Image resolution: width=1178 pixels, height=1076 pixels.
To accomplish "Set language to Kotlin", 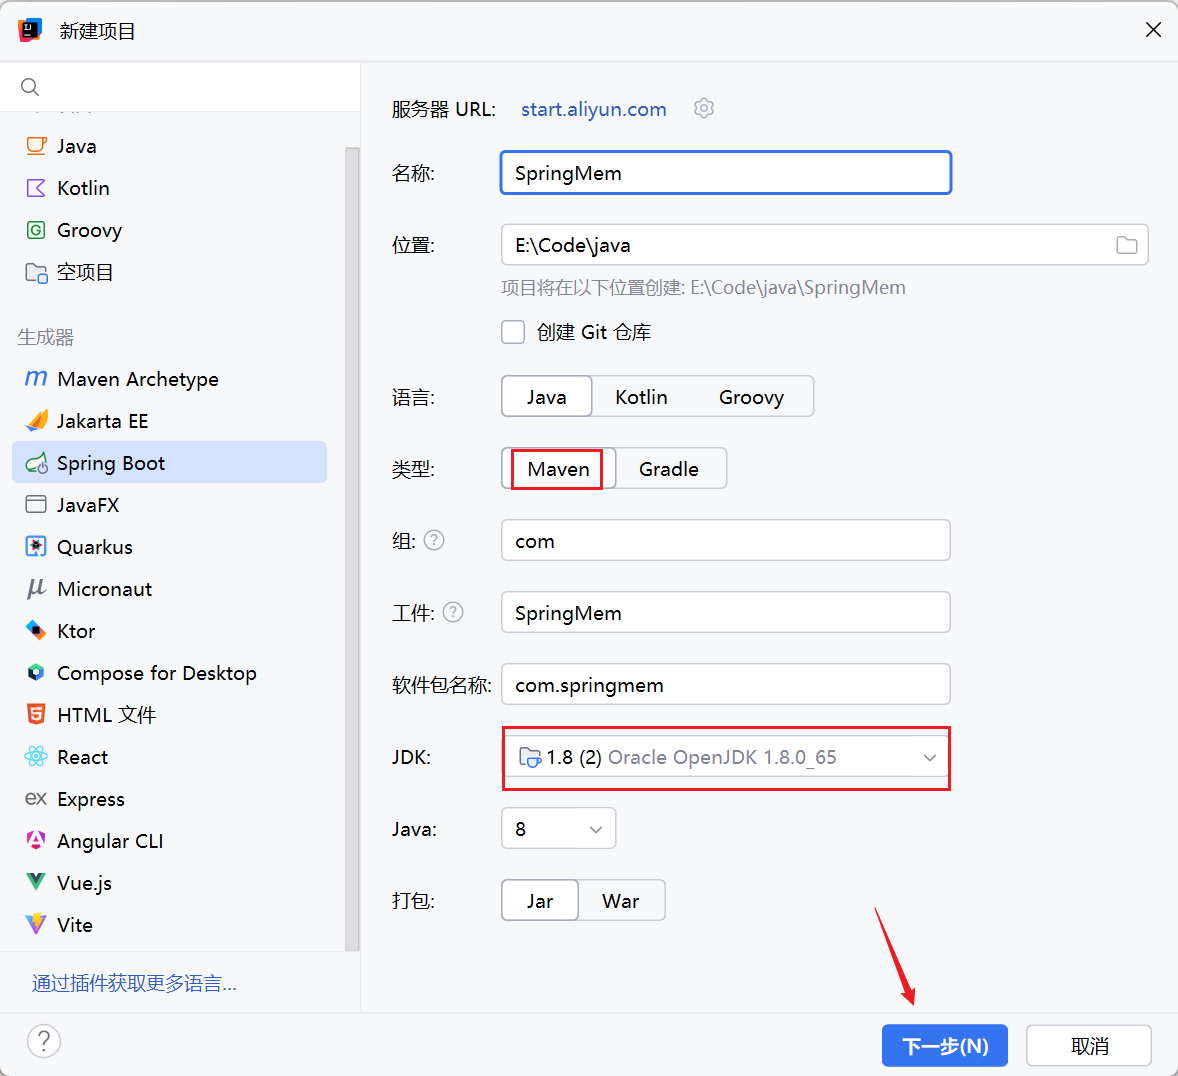I will tap(641, 397).
